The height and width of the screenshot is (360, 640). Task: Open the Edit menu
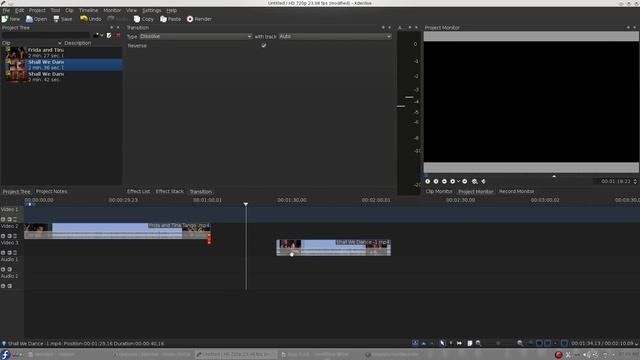(19, 10)
